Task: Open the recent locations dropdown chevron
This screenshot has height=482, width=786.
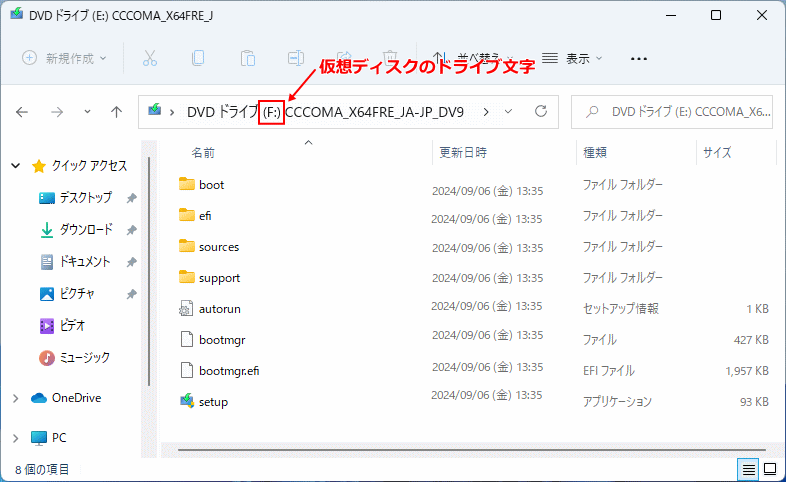Action: [88, 112]
